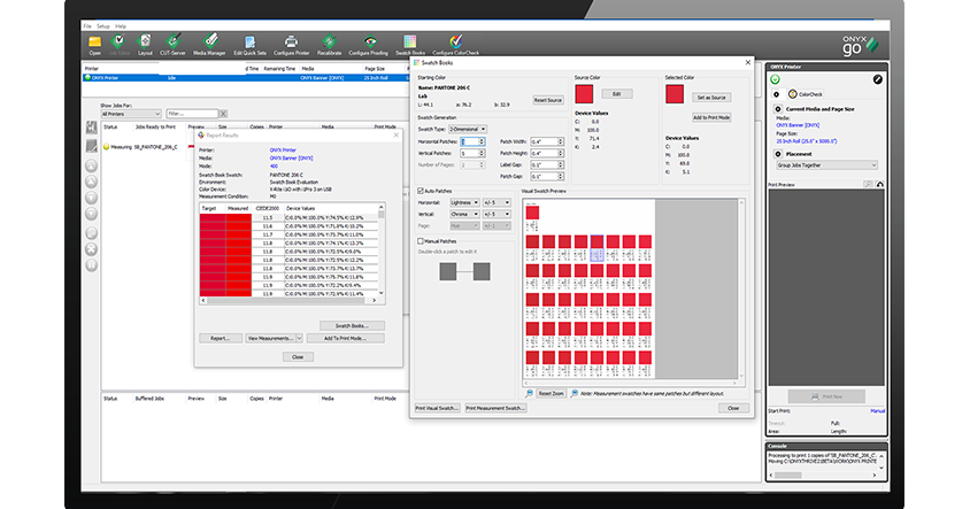
Task: Click the Open folder icon in toolbar
Action: pos(95,43)
